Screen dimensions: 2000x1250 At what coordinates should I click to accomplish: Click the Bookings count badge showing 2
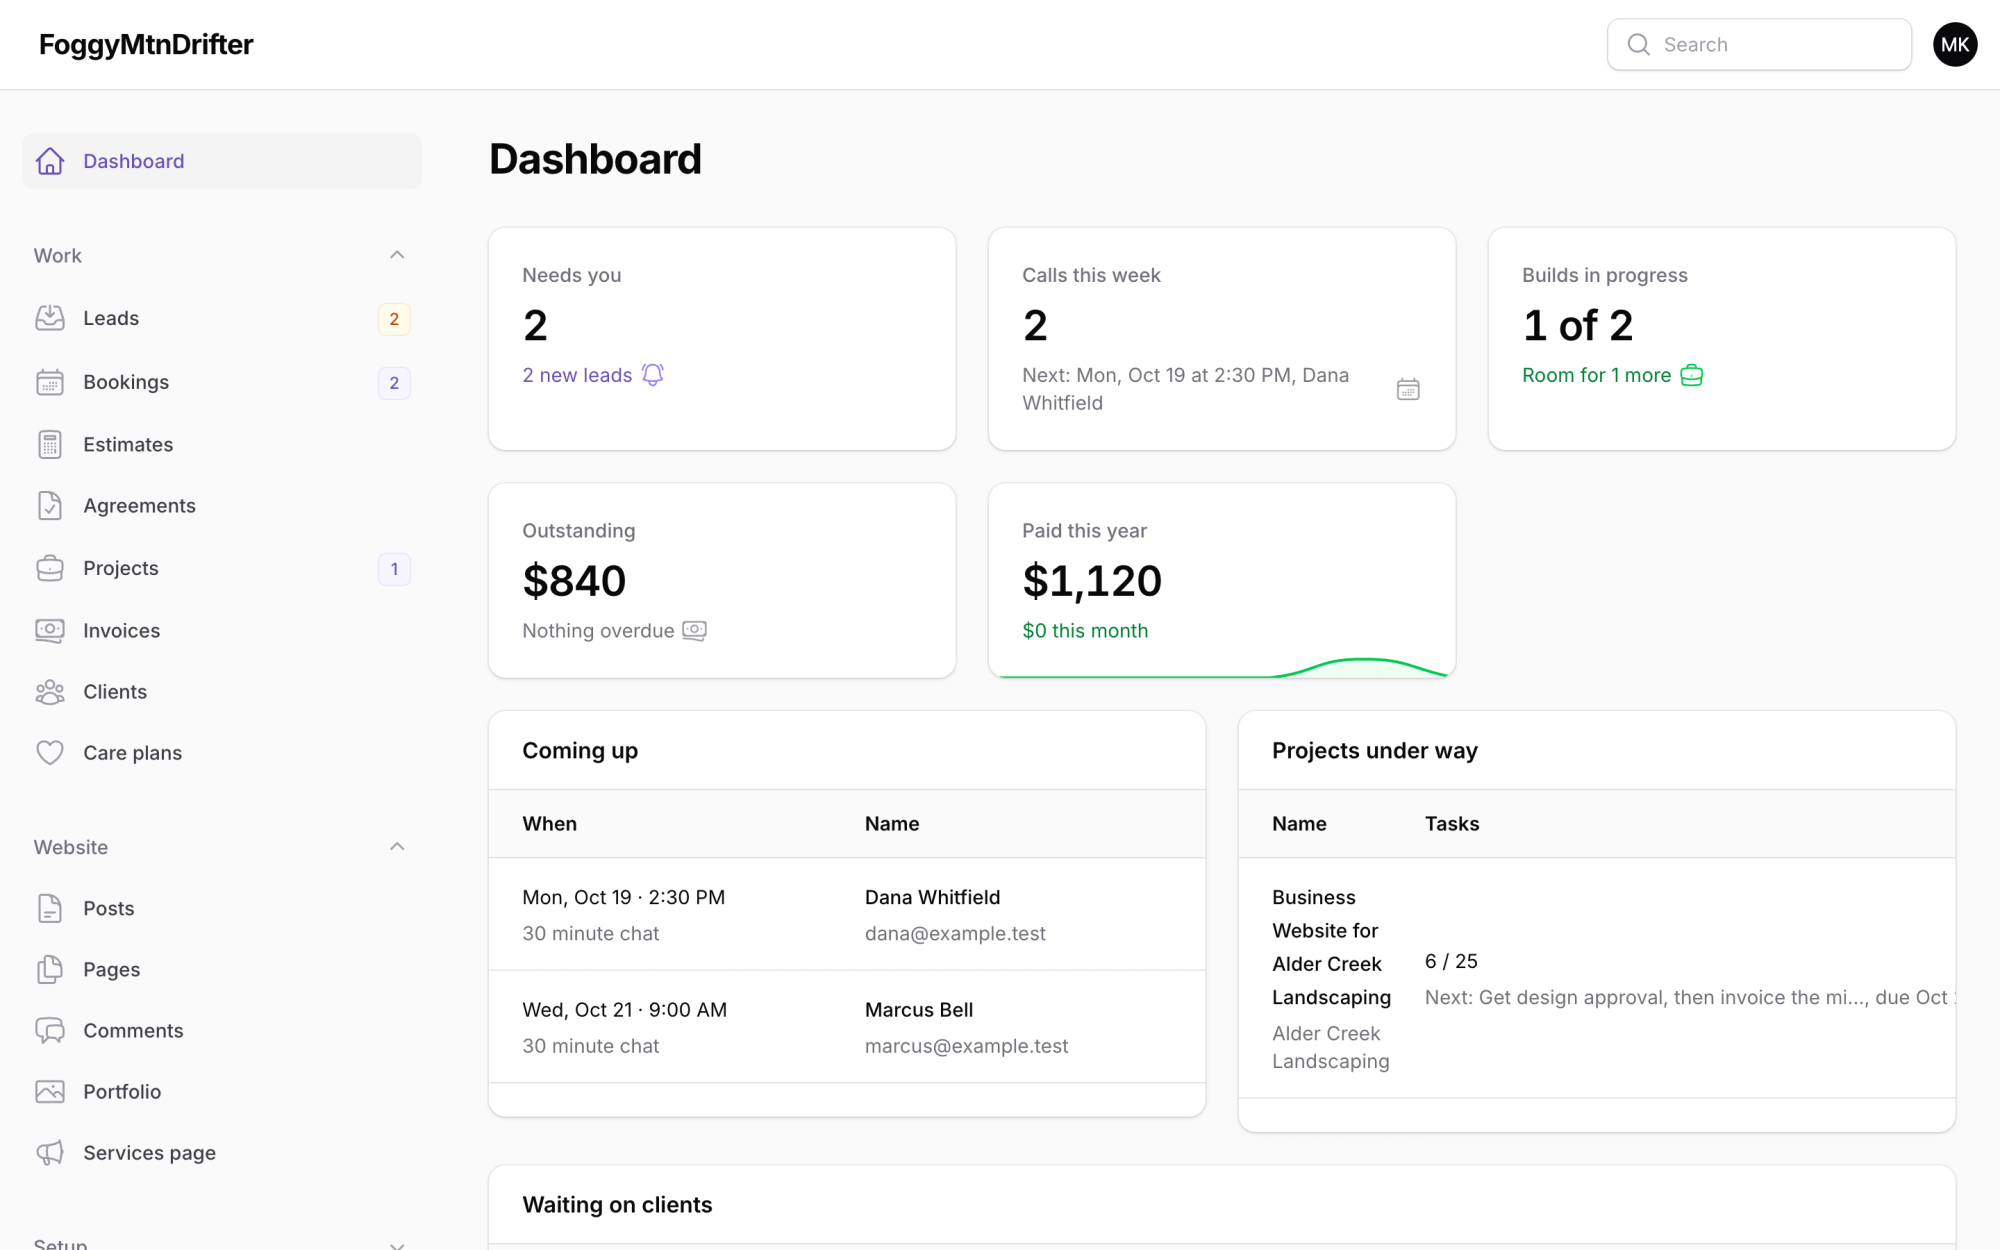394,383
